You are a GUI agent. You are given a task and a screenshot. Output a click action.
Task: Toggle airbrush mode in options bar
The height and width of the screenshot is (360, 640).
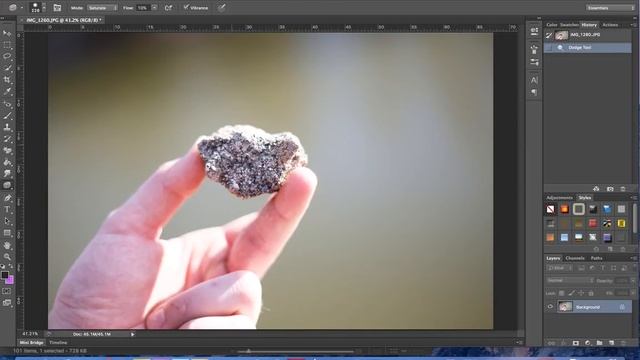[x=168, y=8]
